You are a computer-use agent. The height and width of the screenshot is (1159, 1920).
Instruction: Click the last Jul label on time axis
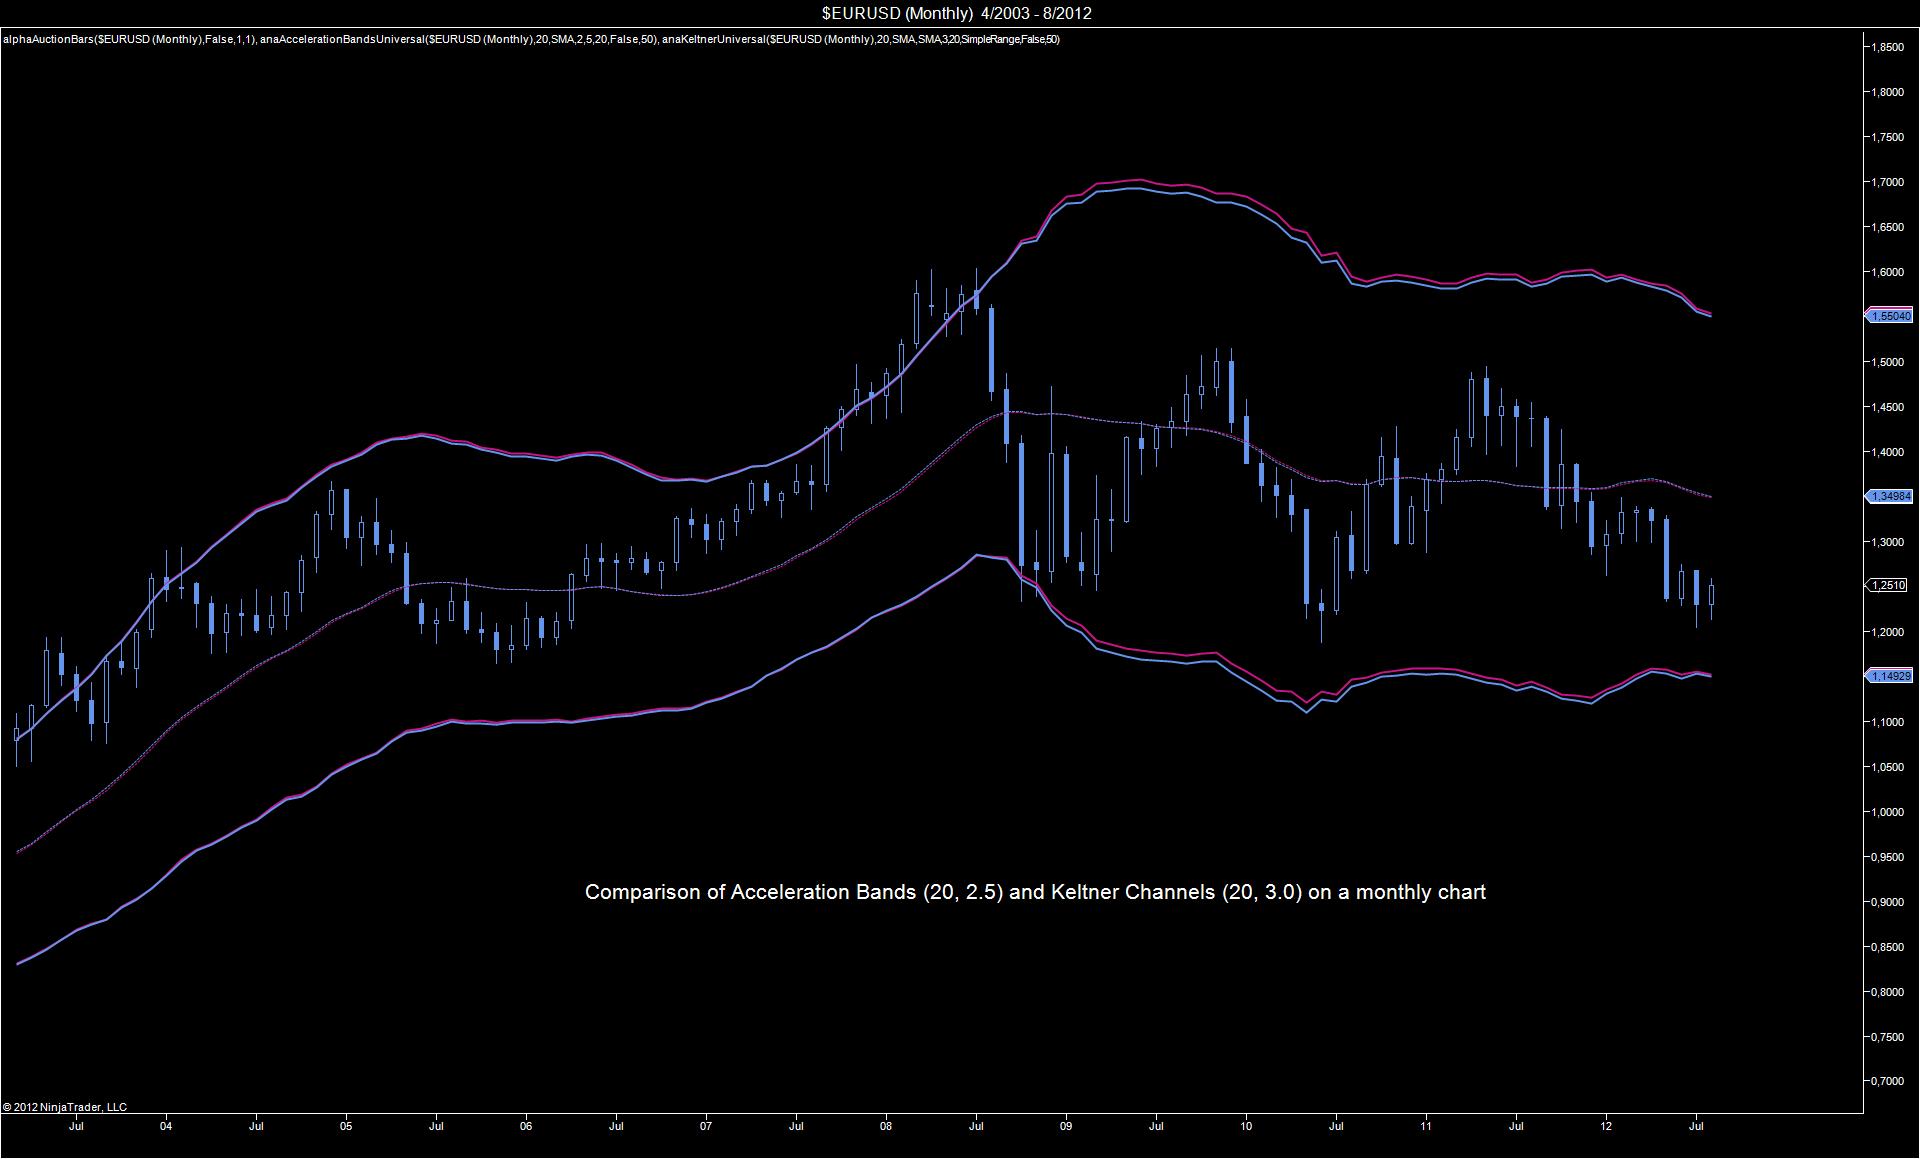[x=1696, y=1126]
